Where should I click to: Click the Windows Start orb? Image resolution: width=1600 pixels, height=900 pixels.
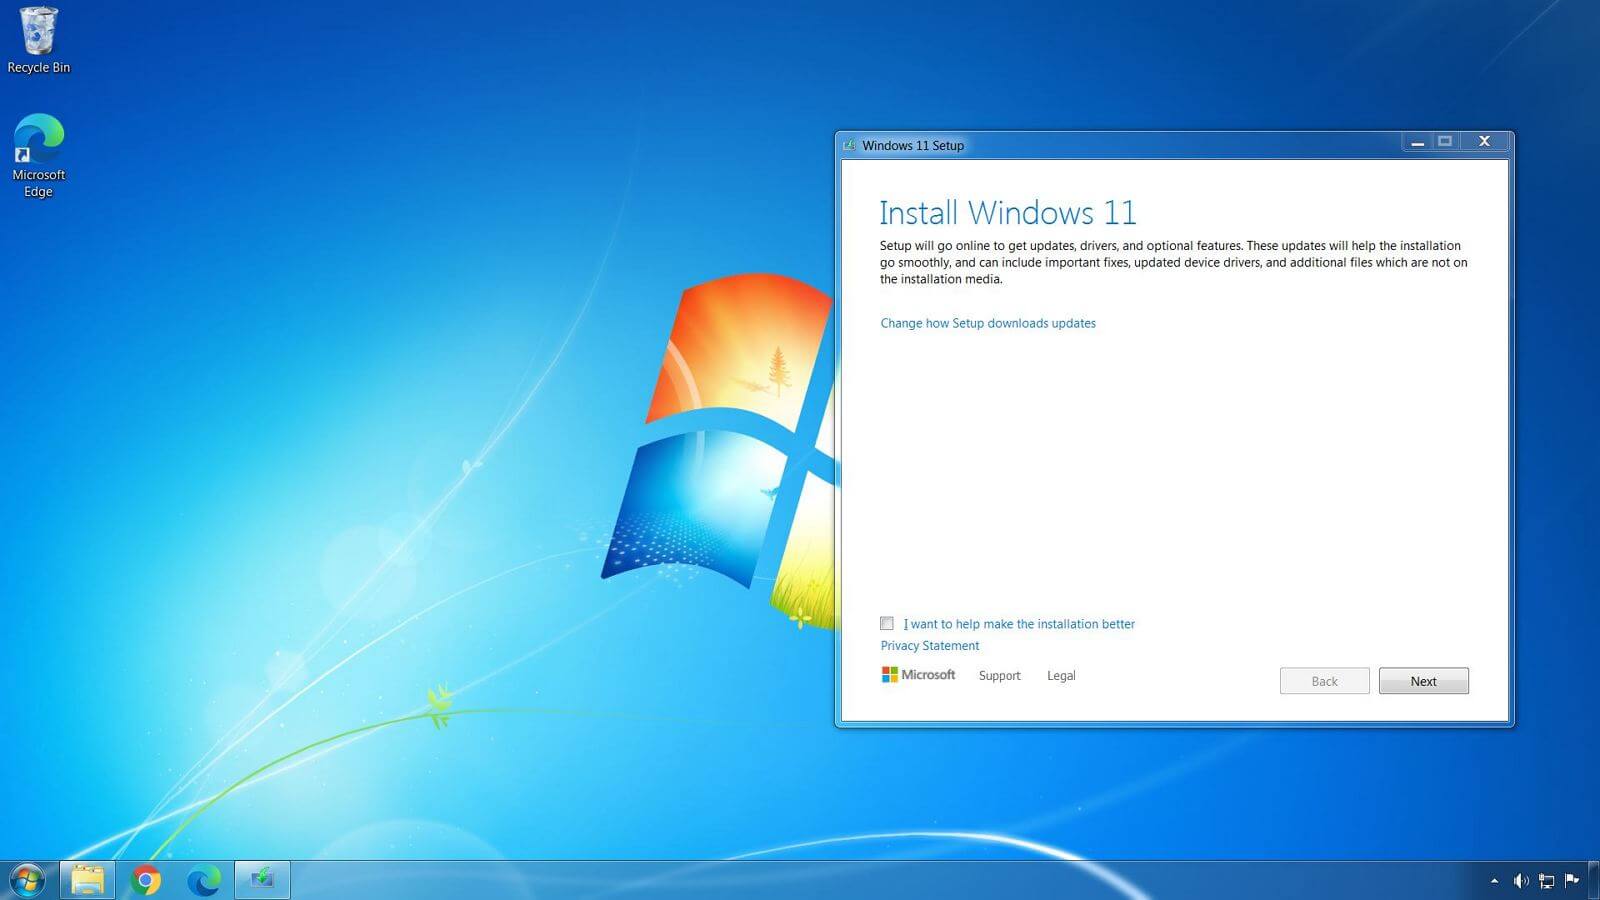(x=27, y=880)
